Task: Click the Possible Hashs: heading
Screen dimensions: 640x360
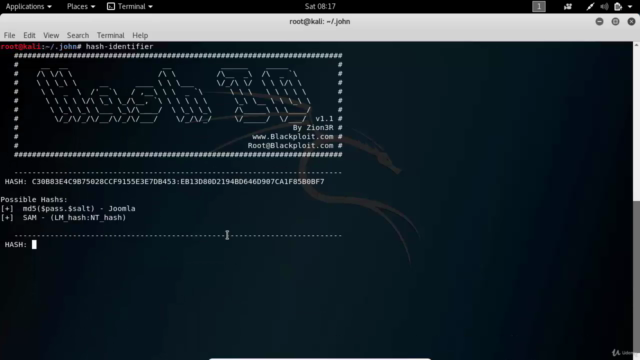Action: [x=34, y=200]
